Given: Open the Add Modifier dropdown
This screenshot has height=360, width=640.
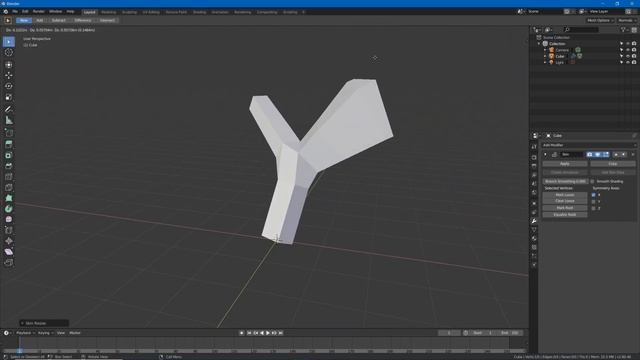Looking at the screenshot, I should tap(589, 145).
